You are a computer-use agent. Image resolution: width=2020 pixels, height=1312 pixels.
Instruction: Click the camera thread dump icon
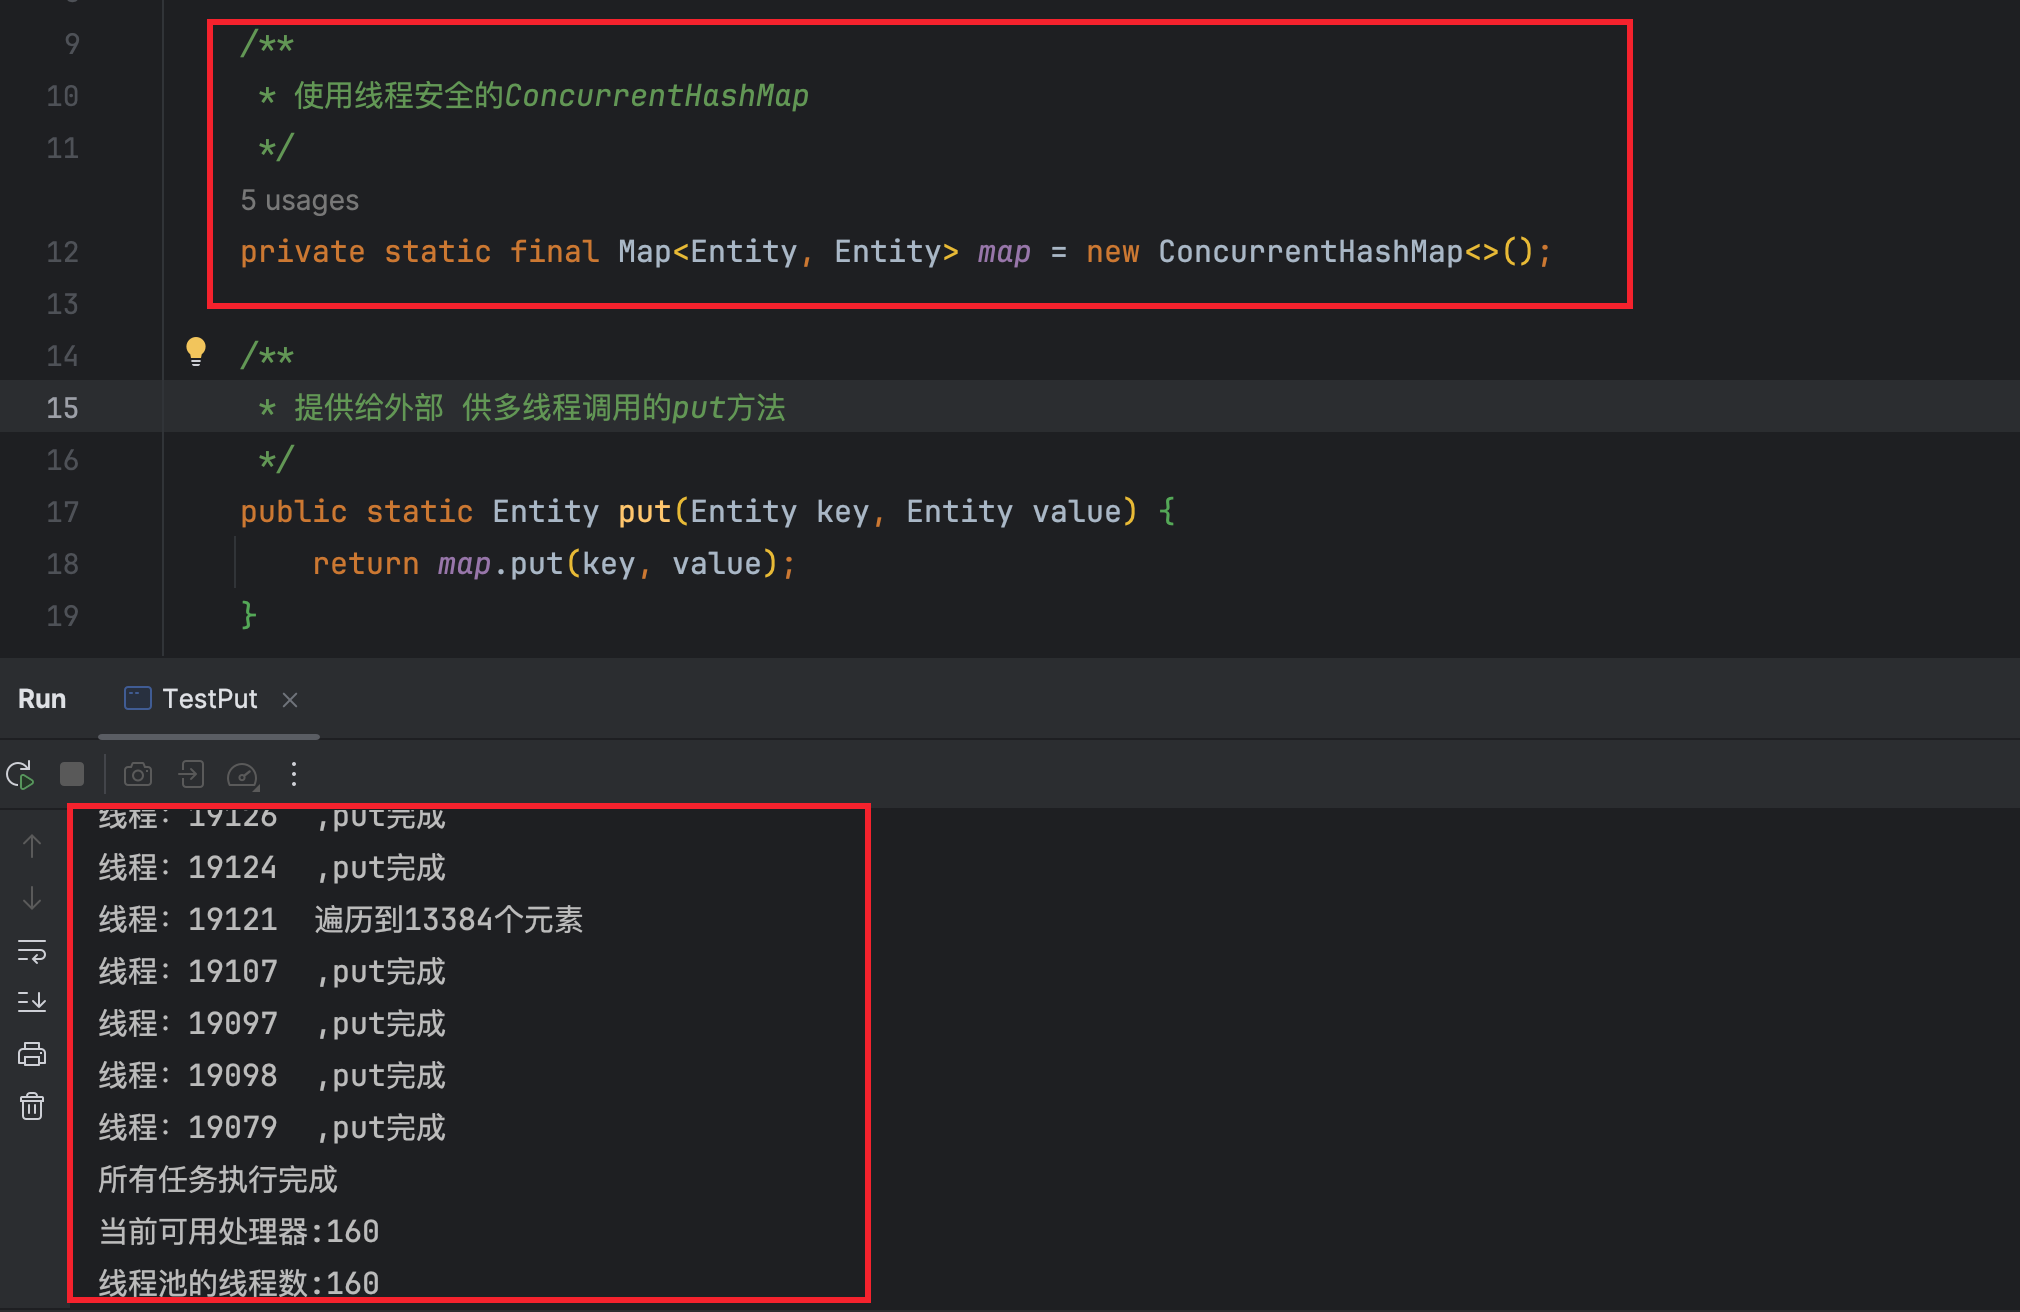(138, 774)
